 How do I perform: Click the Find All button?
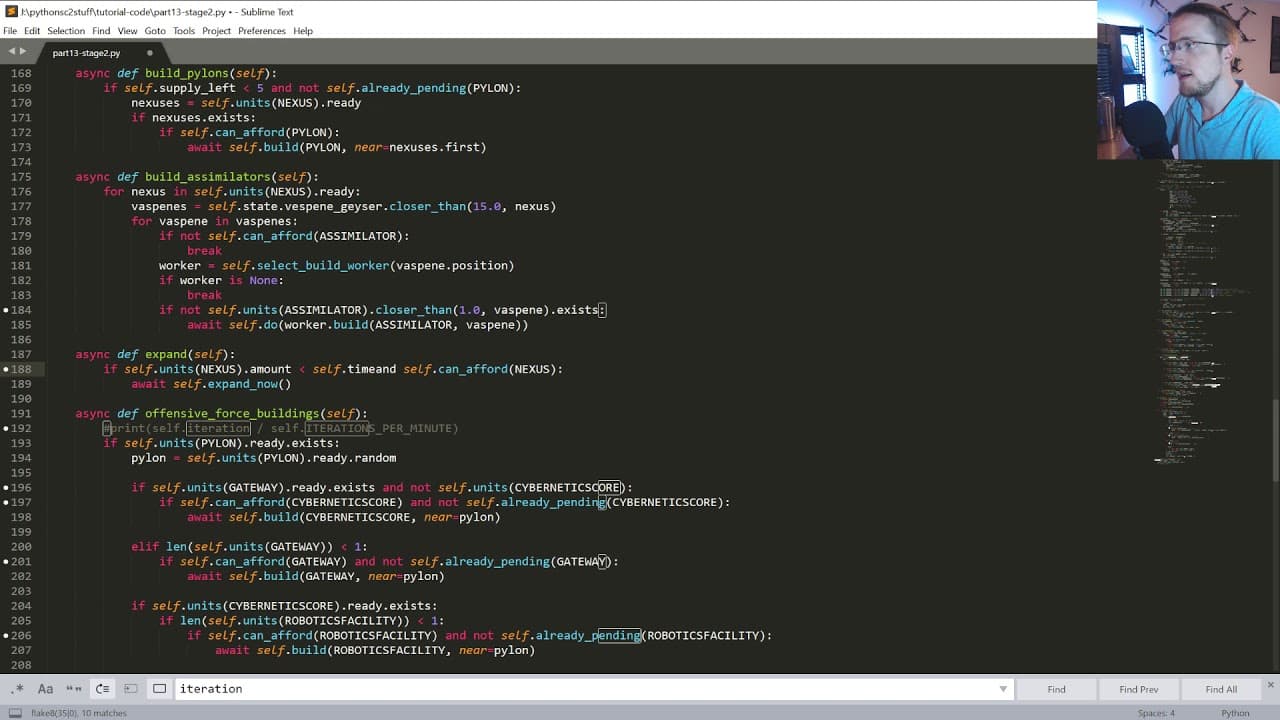pyautogui.click(x=1221, y=689)
